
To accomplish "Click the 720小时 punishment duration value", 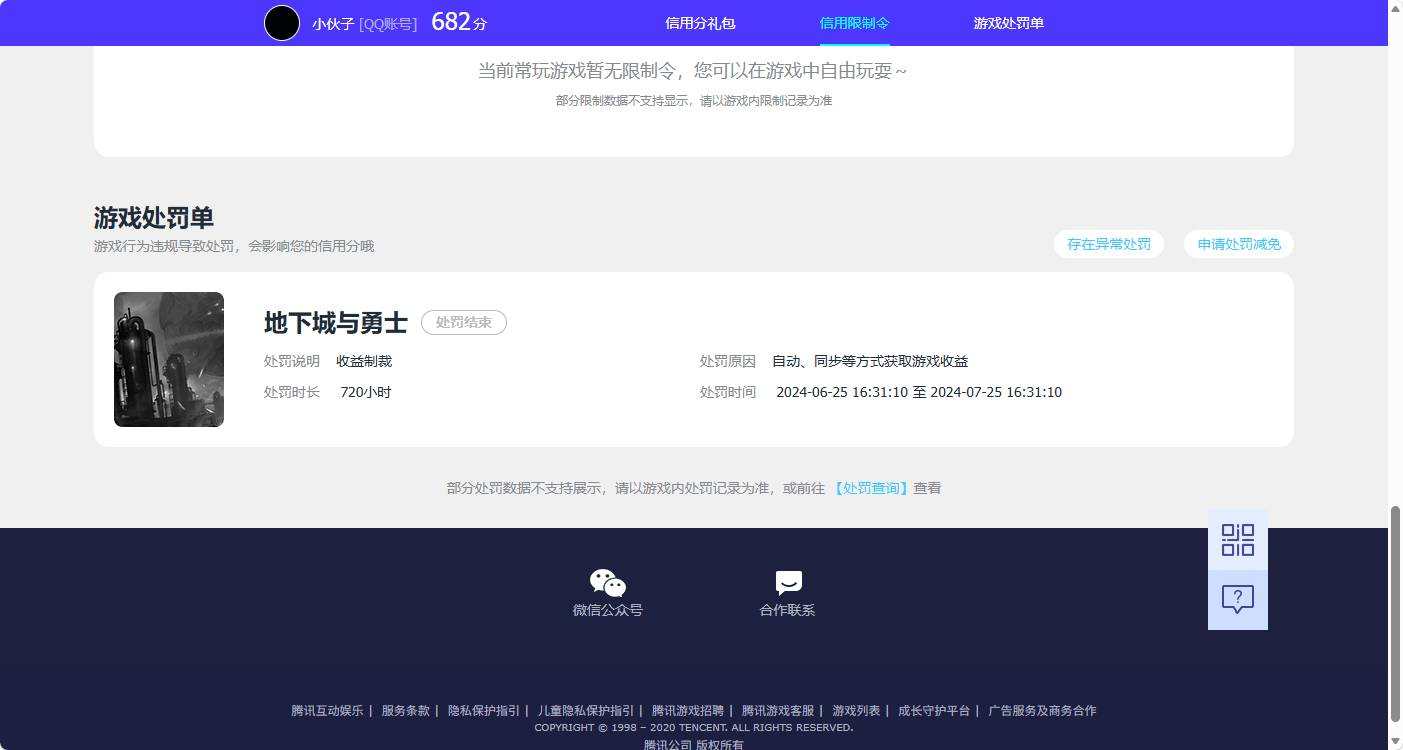I will (366, 392).
